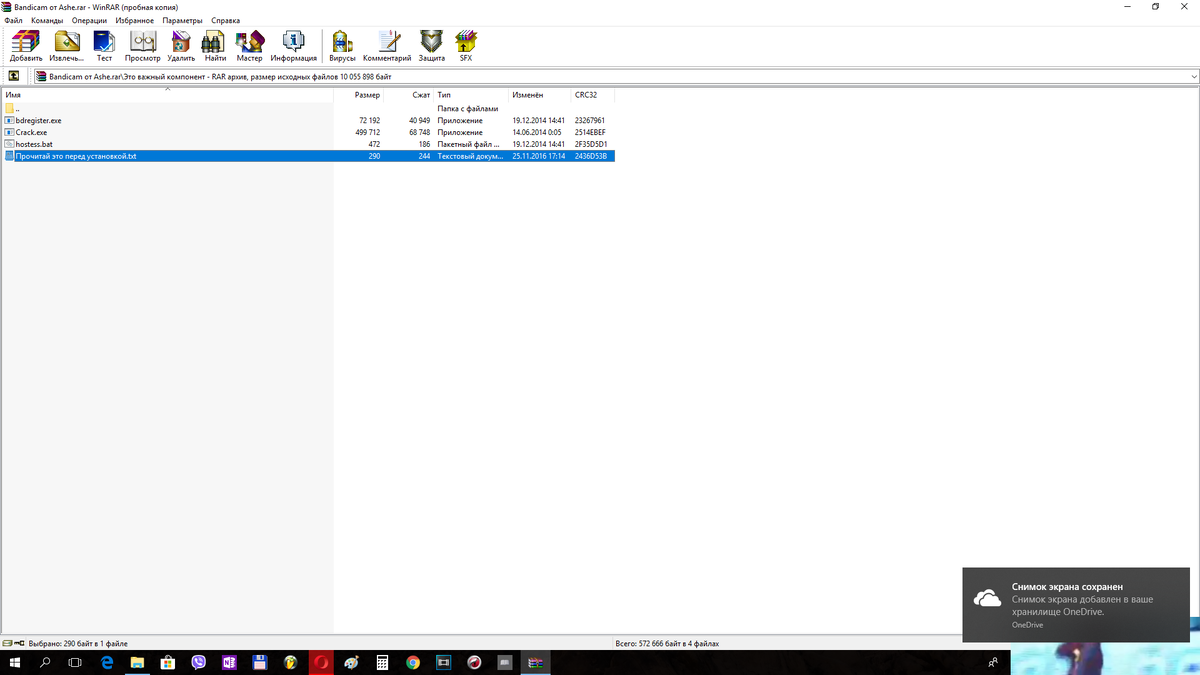Open Windows Start menu
This screenshot has width=1200, height=675.
[15, 662]
